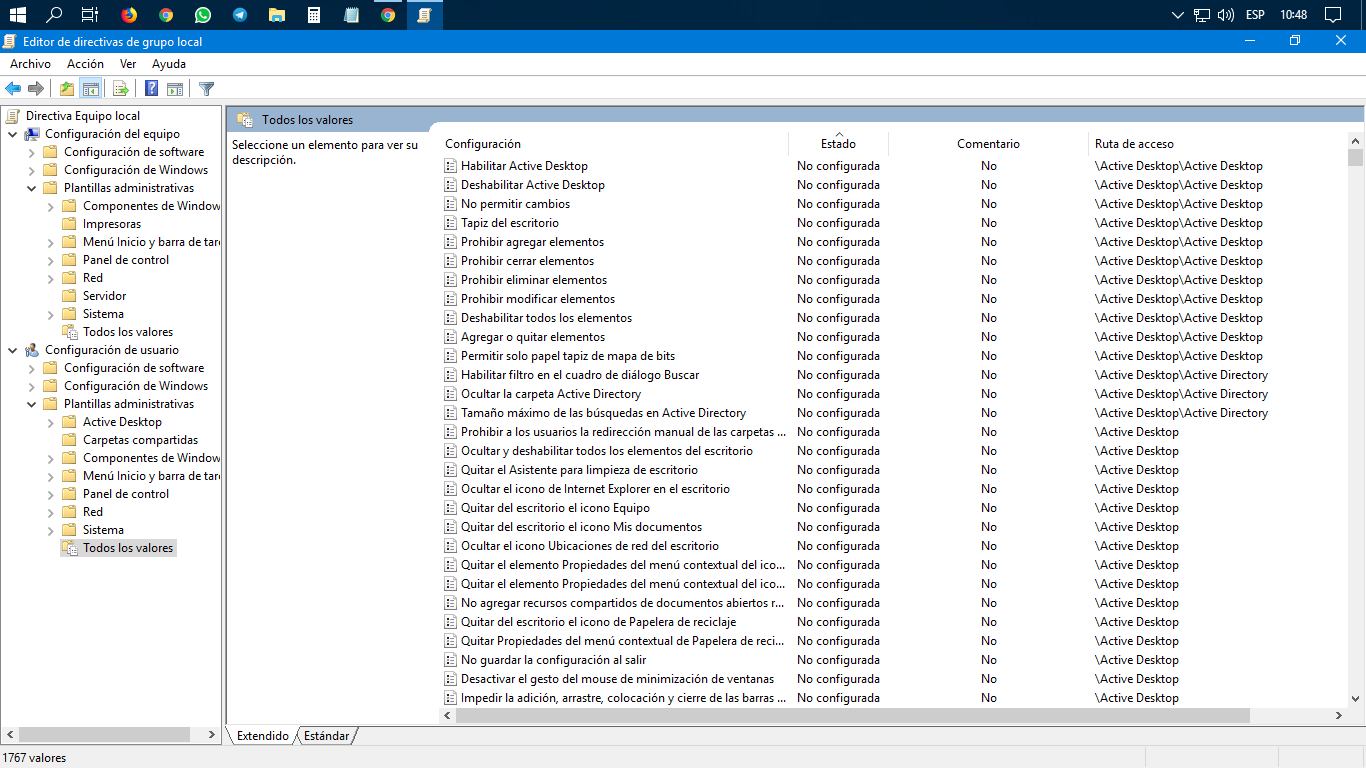
Task: Open Help using the blue question-mark icon
Action: pos(151,88)
